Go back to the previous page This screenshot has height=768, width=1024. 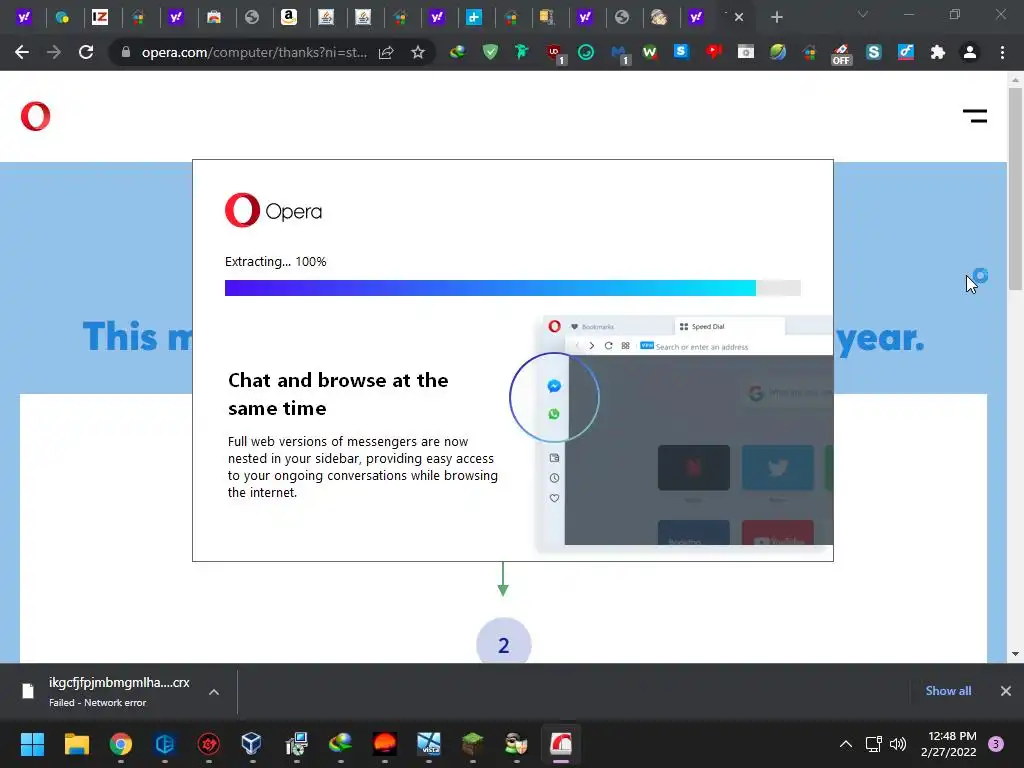pyautogui.click(x=22, y=52)
